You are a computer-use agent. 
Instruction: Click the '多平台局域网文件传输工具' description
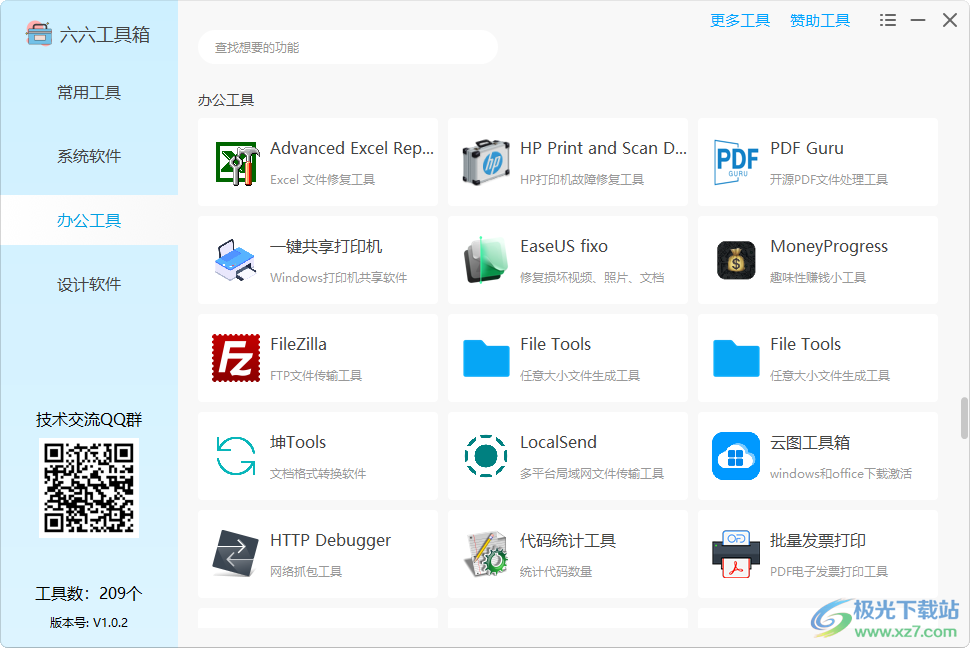(x=592, y=473)
